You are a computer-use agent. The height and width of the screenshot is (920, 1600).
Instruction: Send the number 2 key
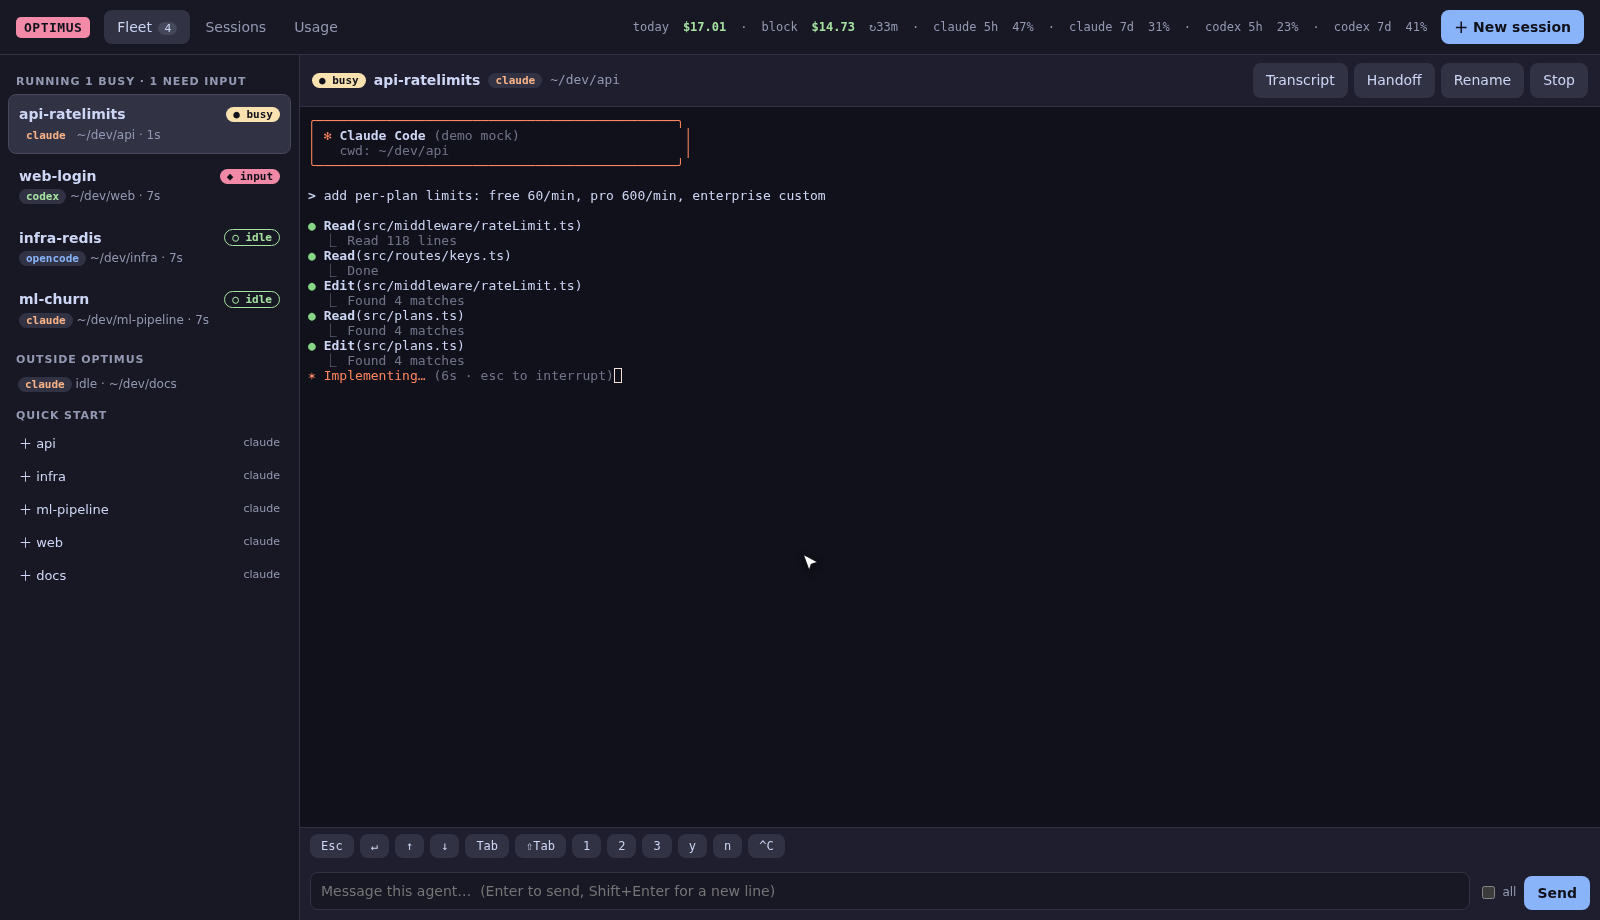pyautogui.click(x=621, y=846)
